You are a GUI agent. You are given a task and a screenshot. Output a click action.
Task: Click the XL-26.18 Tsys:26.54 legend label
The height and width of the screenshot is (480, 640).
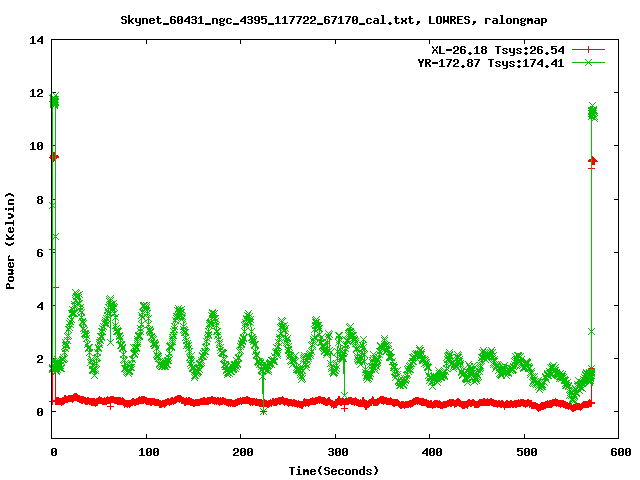point(498,50)
